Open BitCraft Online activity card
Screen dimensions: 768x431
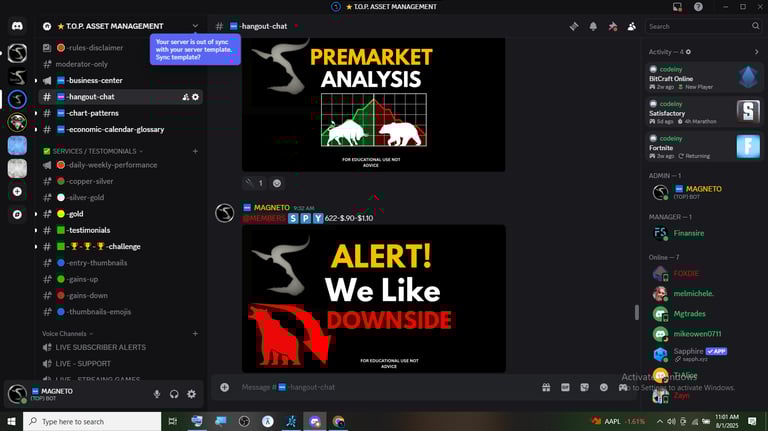click(x=704, y=77)
